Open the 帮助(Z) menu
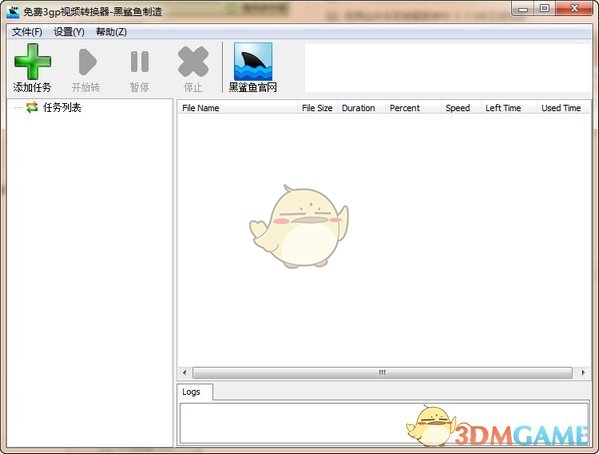This screenshot has height=454, width=599. (x=111, y=32)
